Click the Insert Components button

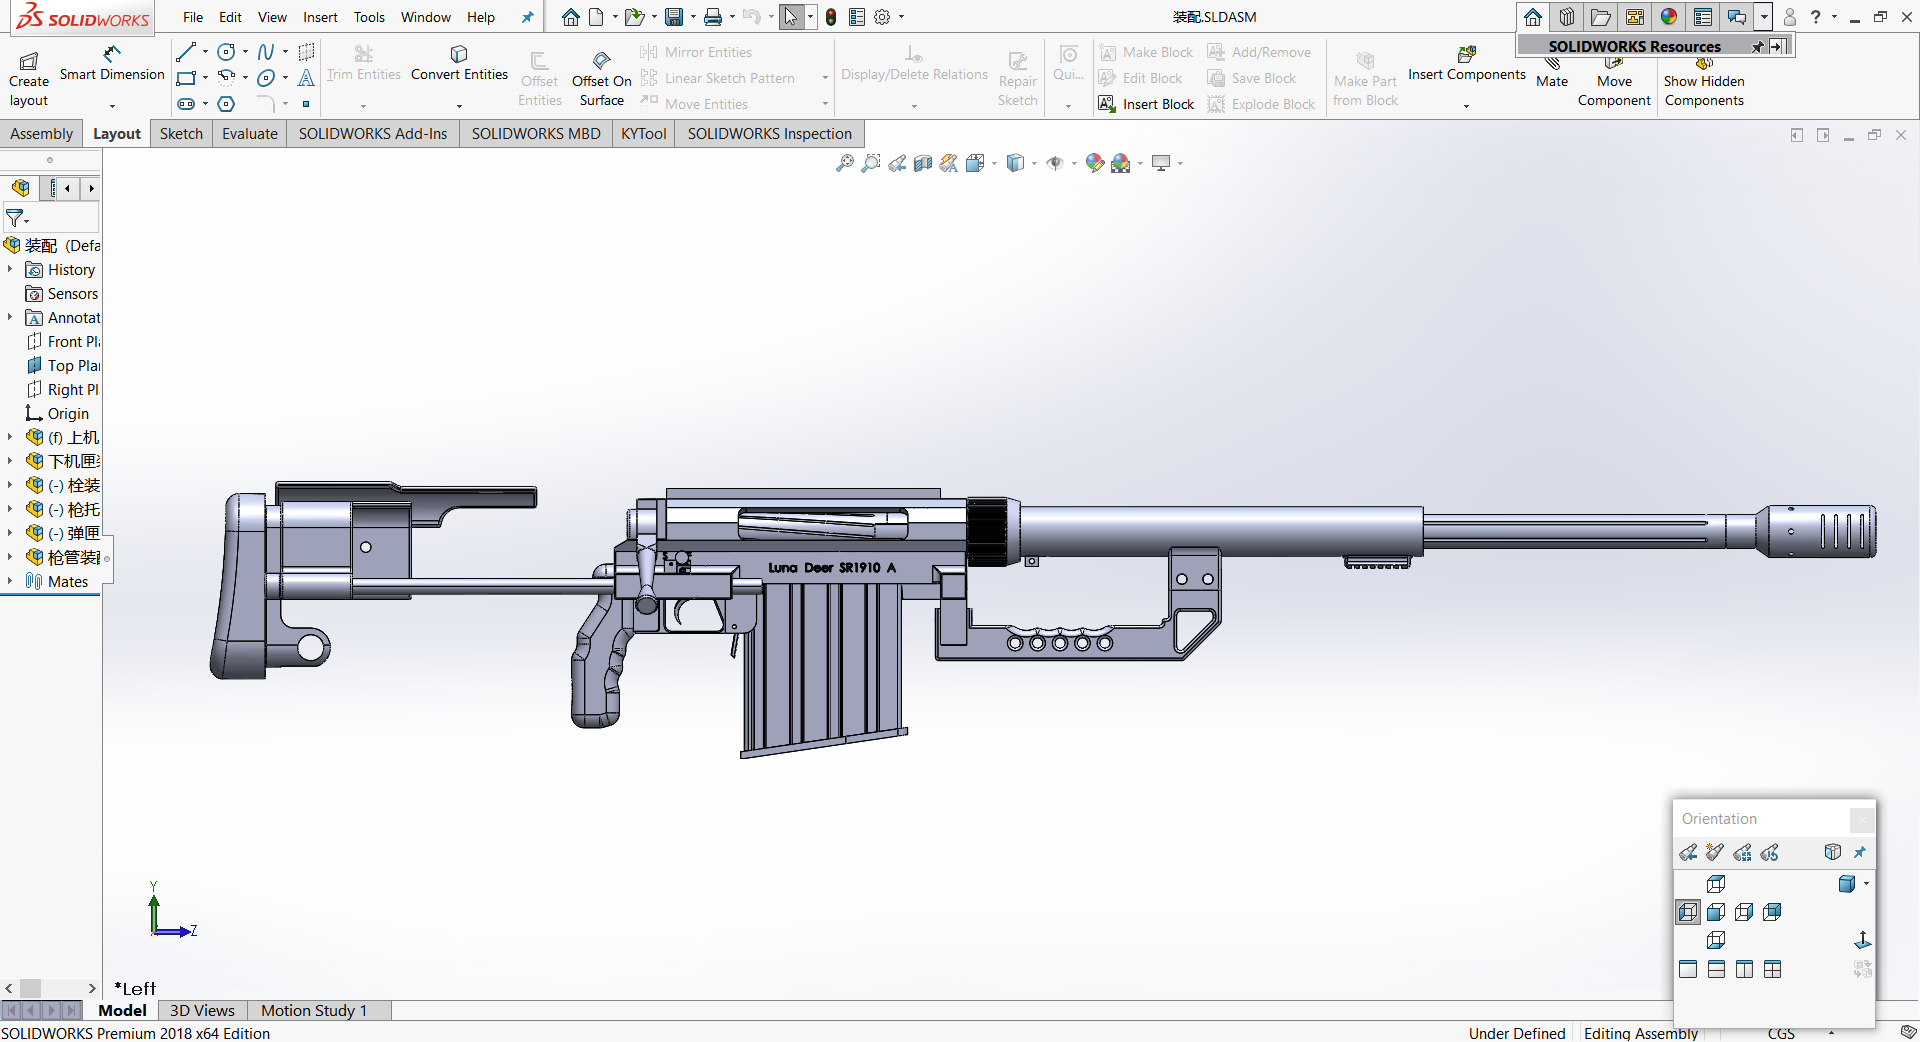(x=1467, y=63)
